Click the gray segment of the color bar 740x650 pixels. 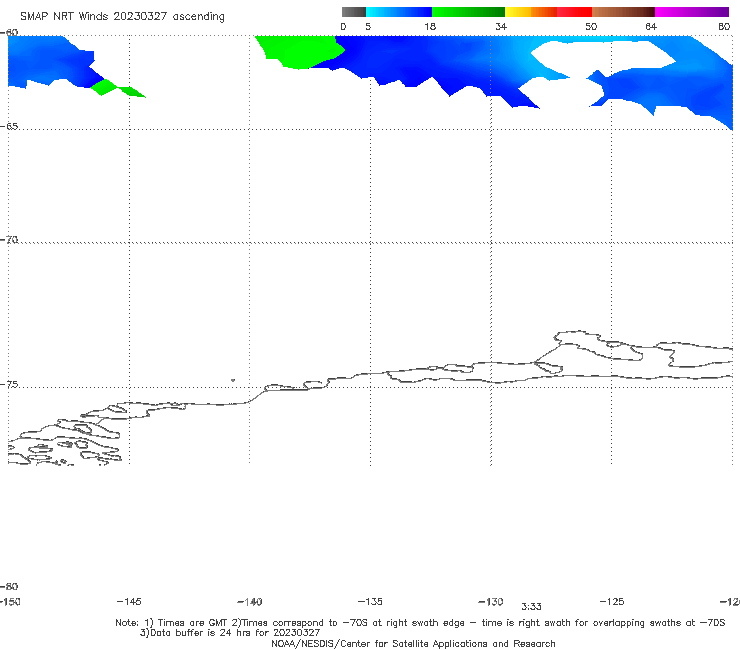click(353, 12)
